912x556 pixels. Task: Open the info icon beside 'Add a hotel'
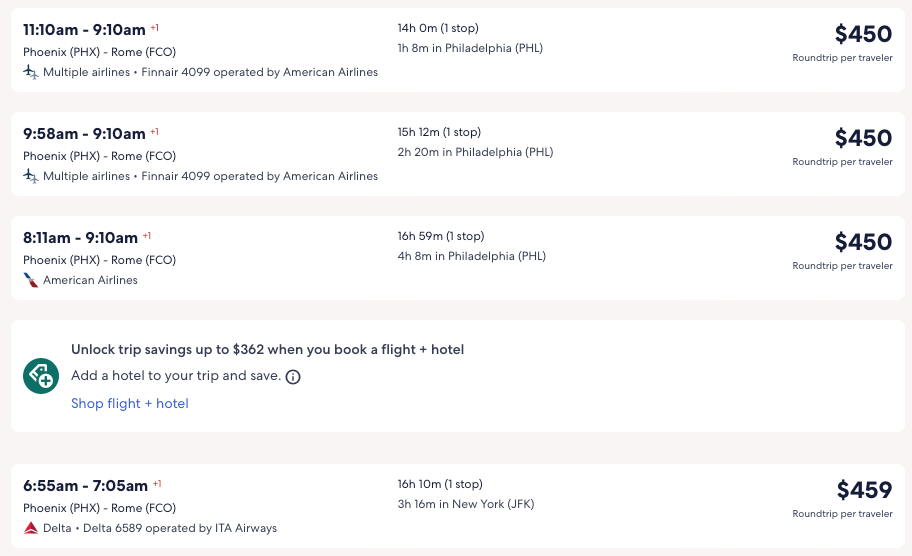(293, 377)
